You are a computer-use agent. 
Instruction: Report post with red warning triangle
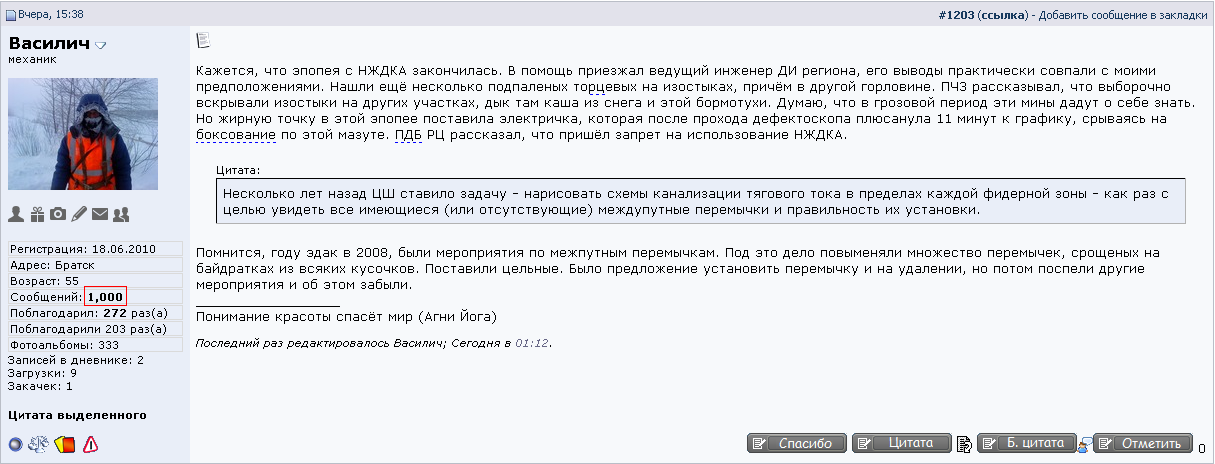coord(91,444)
